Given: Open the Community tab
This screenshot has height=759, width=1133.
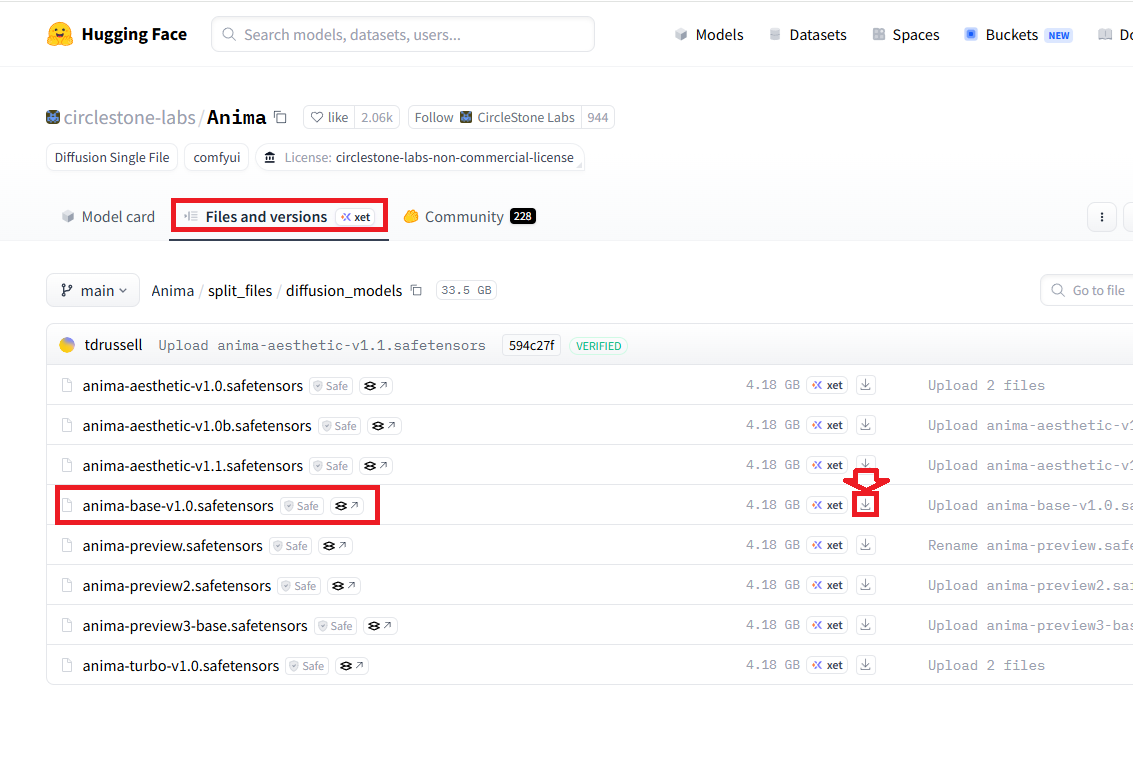Looking at the screenshot, I should (x=470, y=217).
